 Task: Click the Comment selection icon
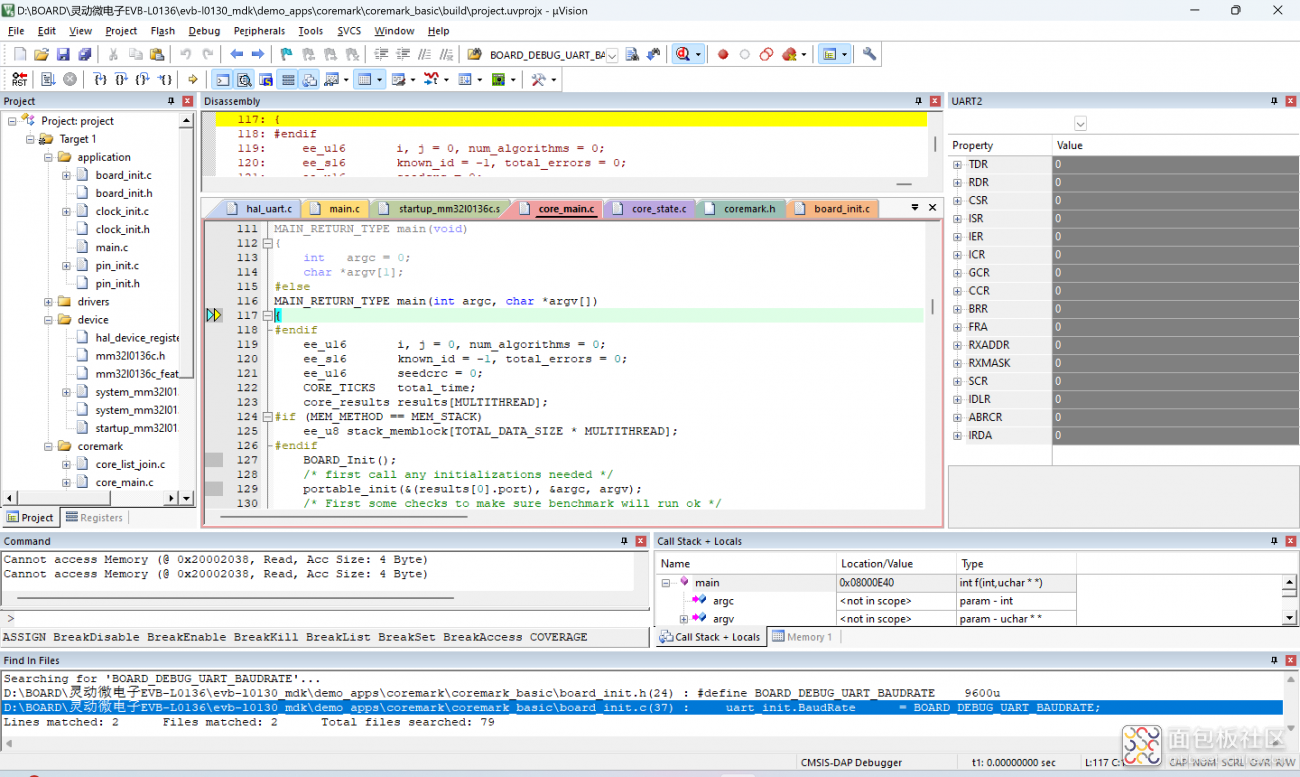point(424,54)
